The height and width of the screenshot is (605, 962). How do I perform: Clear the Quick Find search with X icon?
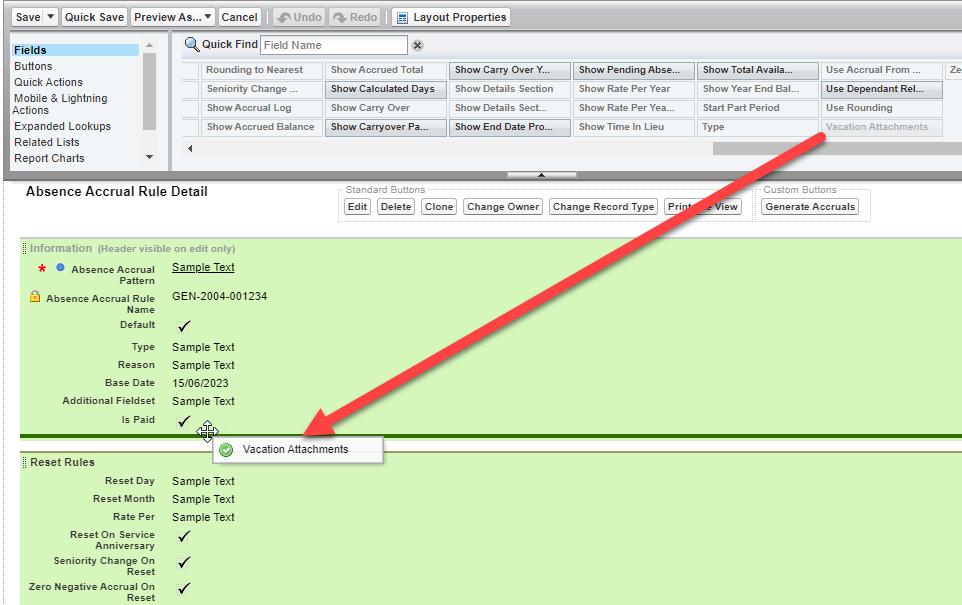click(x=418, y=45)
